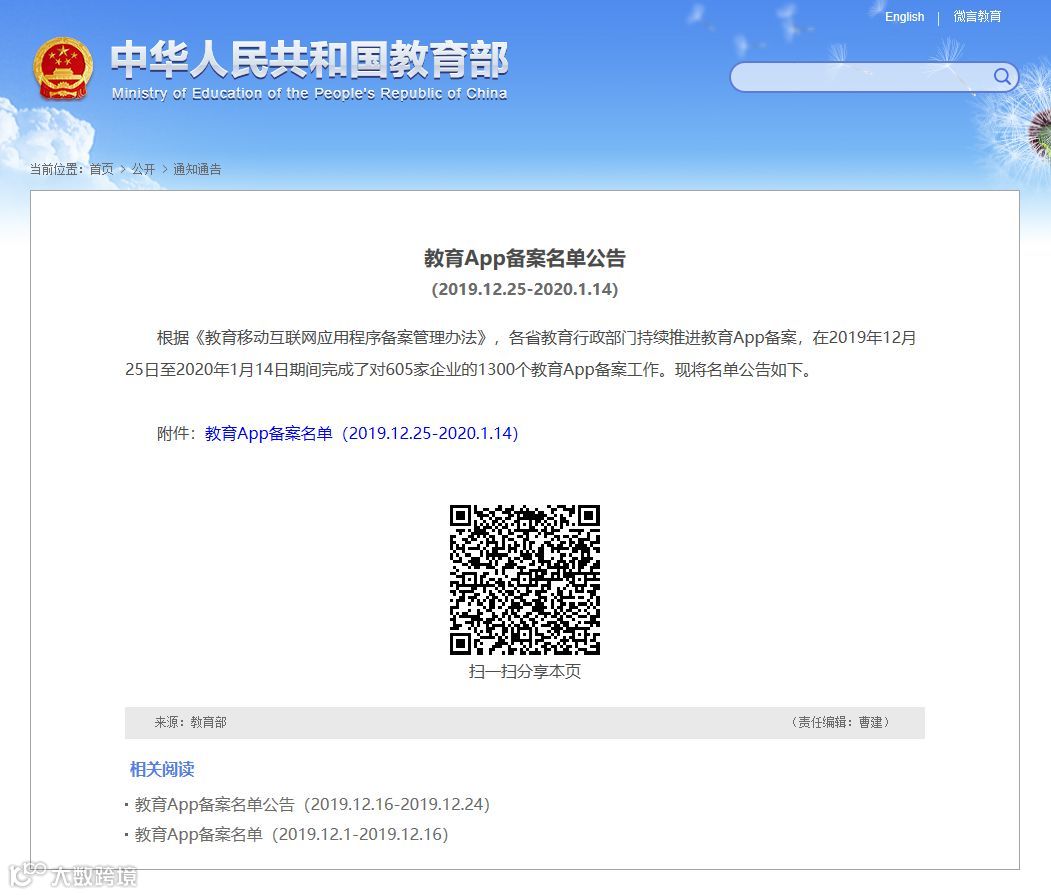The height and width of the screenshot is (895, 1051).
Task: Click the 扫一扫分享本页 caption
Action: 525,671
